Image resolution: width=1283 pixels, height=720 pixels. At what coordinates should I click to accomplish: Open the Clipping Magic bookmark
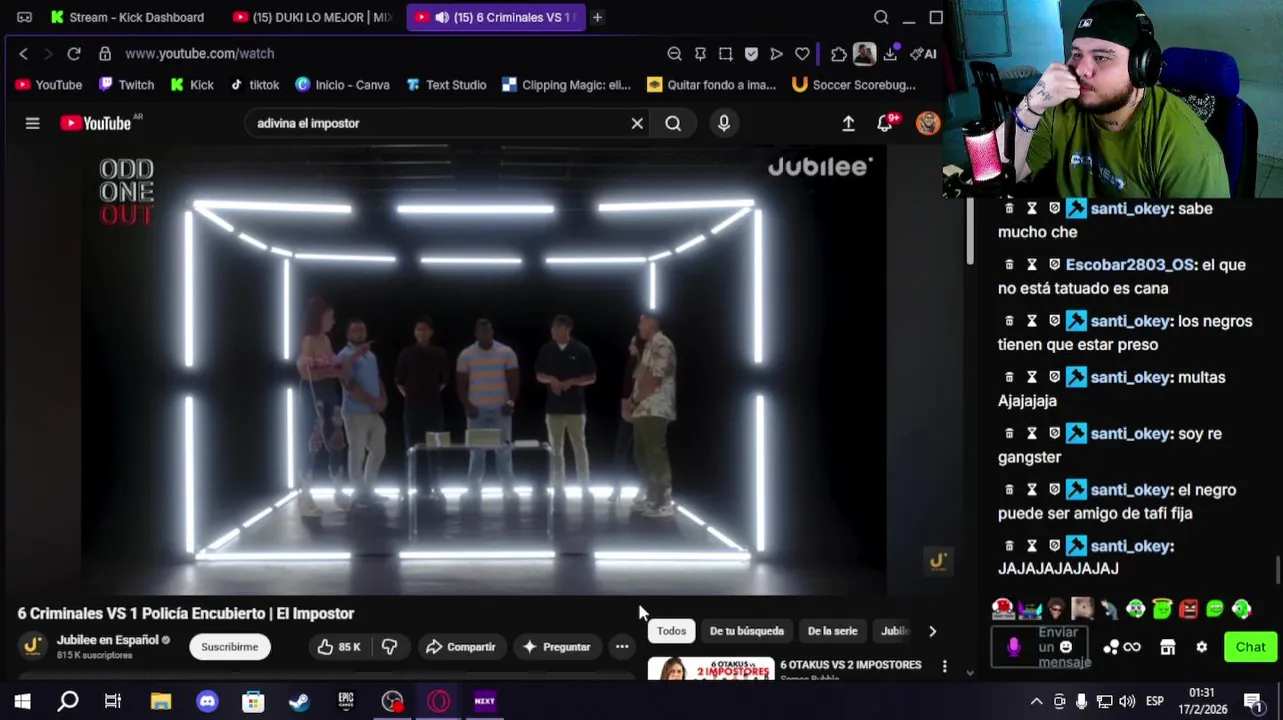click(567, 85)
